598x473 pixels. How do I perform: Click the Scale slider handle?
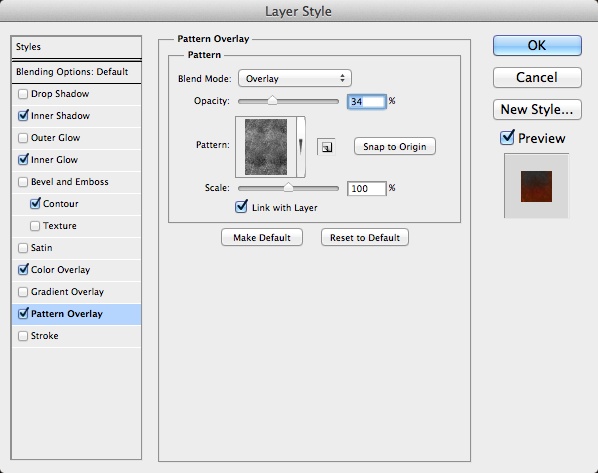[289, 187]
